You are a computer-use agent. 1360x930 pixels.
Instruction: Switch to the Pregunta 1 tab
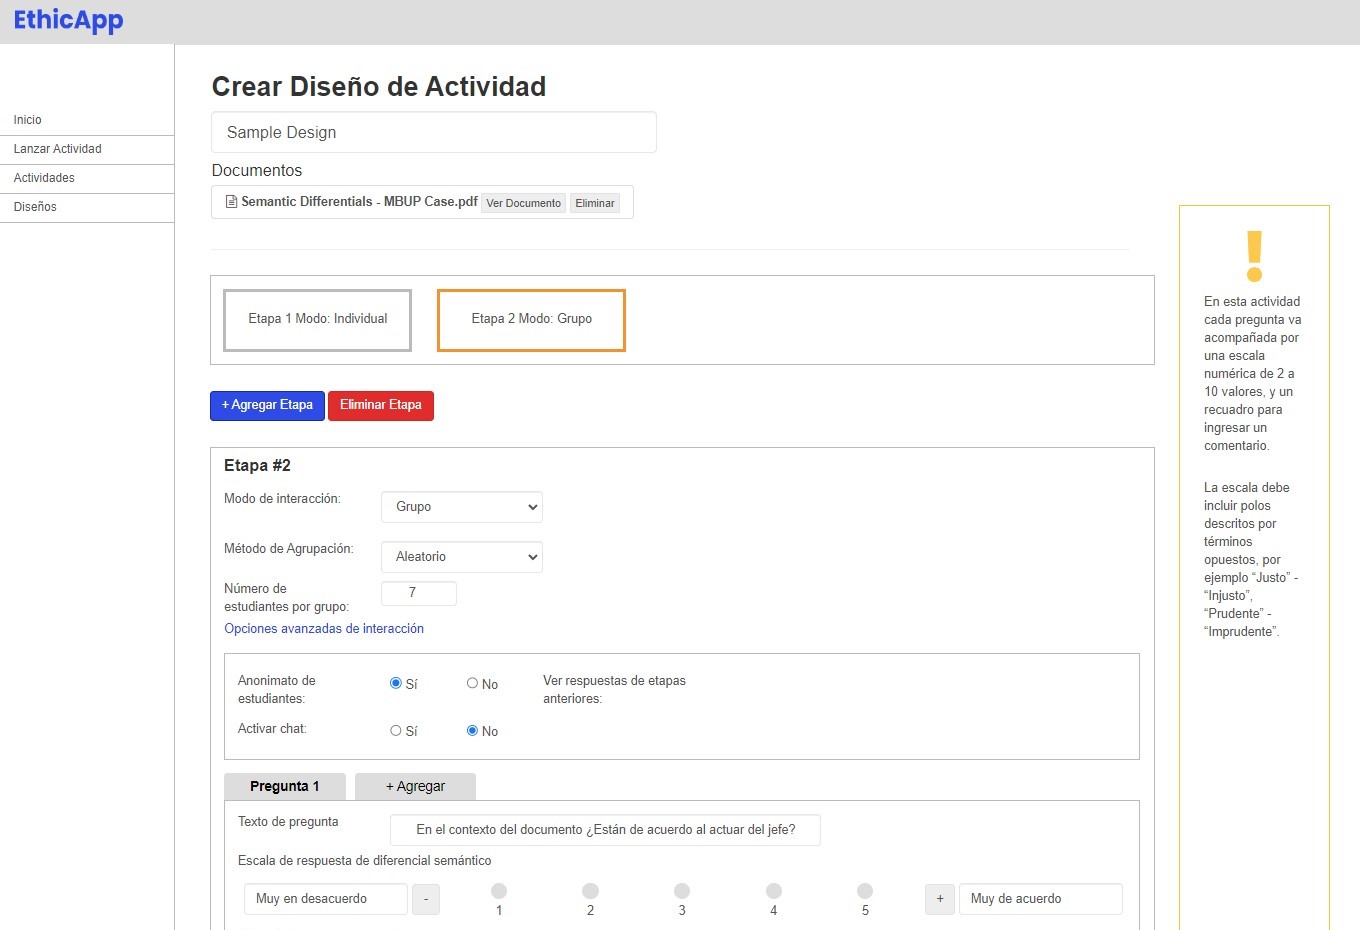click(285, 787)
